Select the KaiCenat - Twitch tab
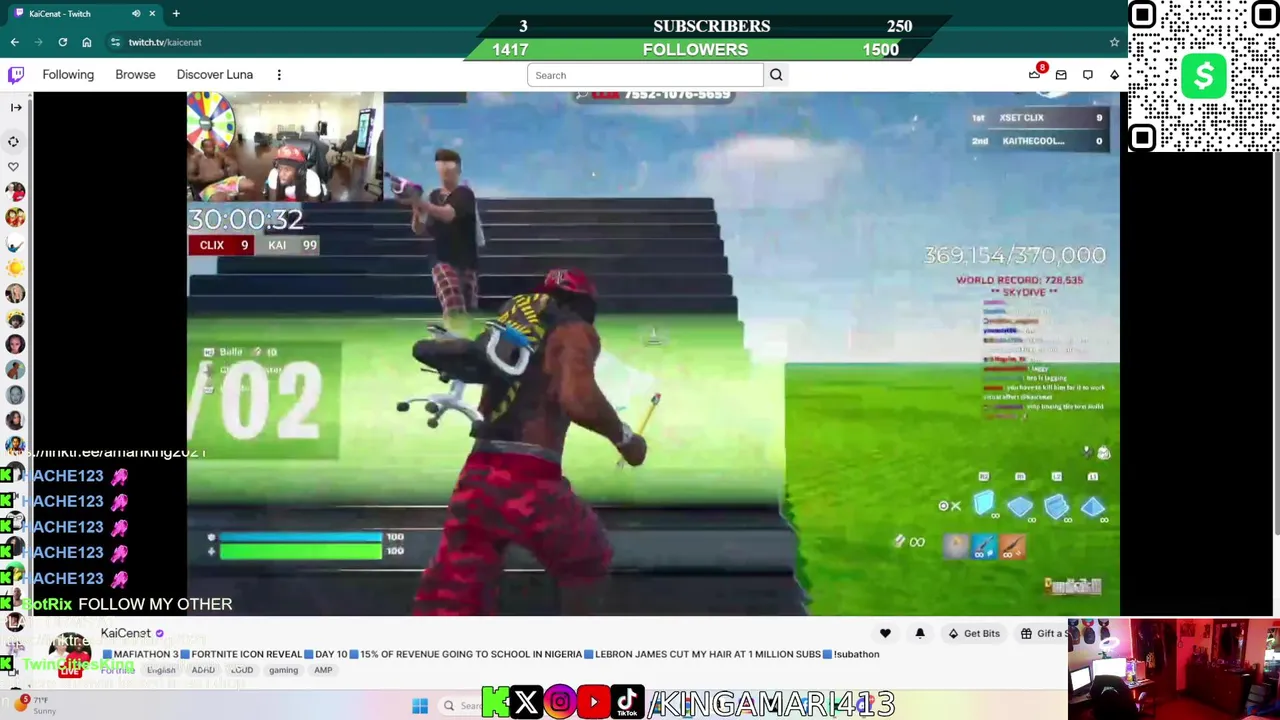 85,14
